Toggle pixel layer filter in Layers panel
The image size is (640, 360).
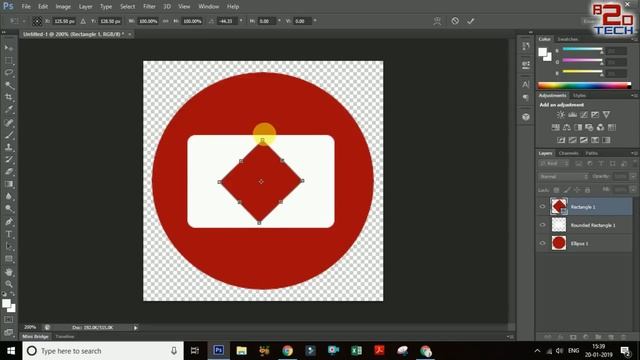tap(578, 164)
